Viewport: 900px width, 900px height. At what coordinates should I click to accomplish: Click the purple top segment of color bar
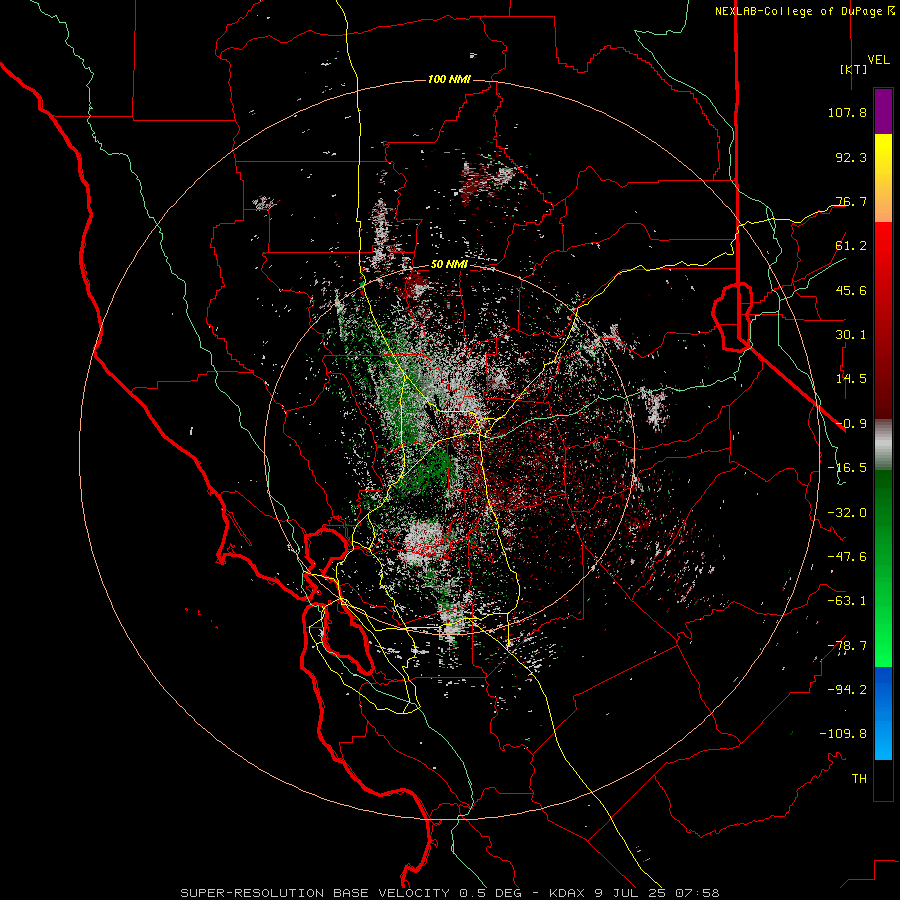pyautogui.click(x=883, y=111)
